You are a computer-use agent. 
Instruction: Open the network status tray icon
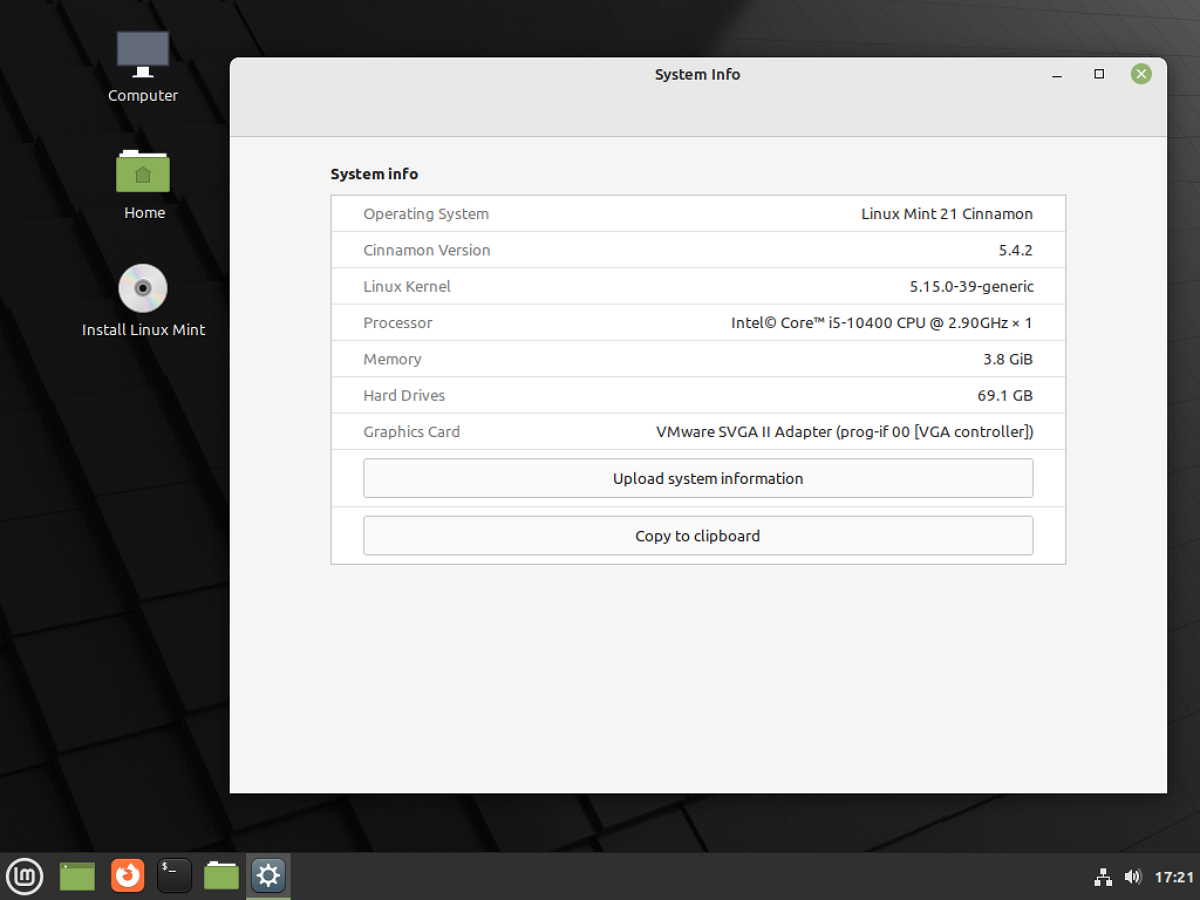click(1103, 877)
